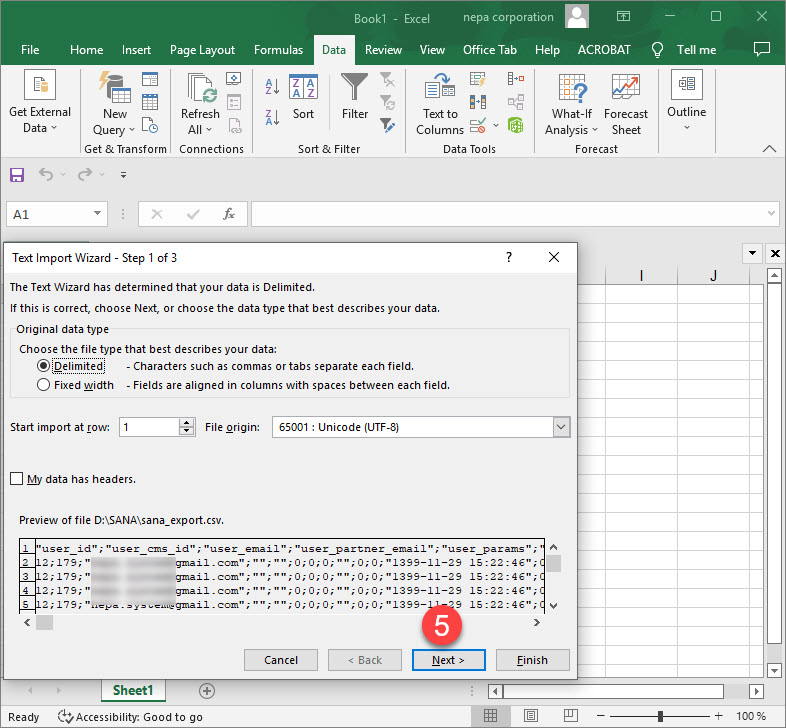Switch to the Review tab
This screenshot has width=786, height=728.
pos(383,50)
